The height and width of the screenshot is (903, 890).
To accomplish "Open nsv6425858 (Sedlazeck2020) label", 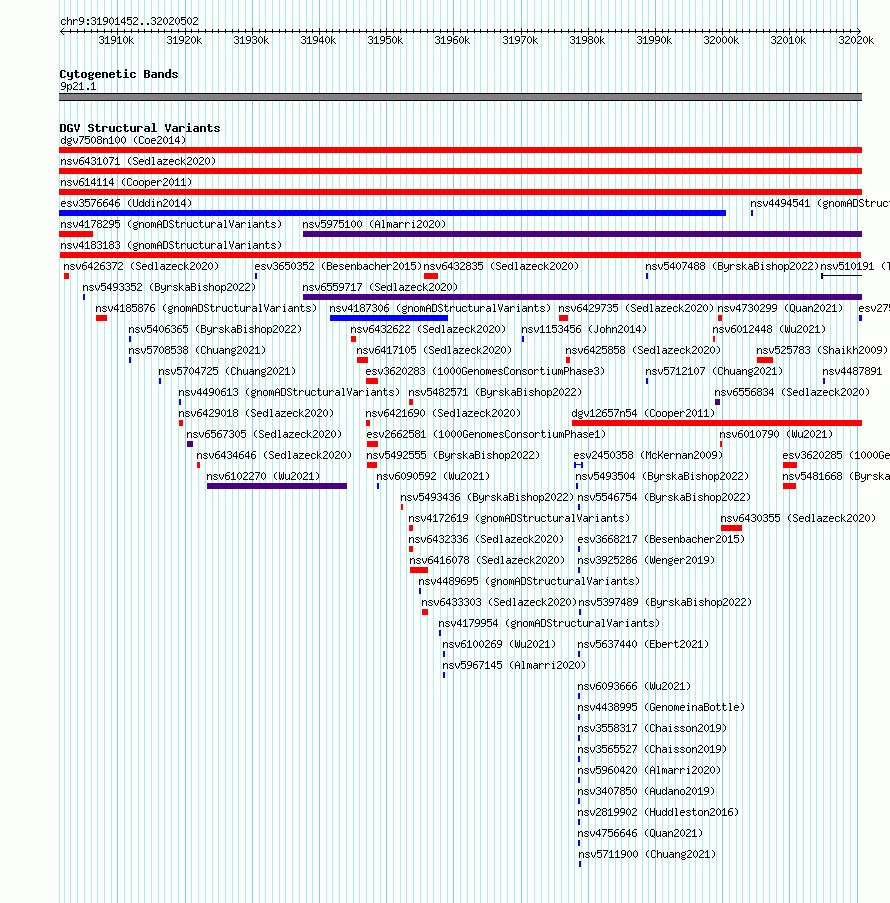I will click(643, 351).
